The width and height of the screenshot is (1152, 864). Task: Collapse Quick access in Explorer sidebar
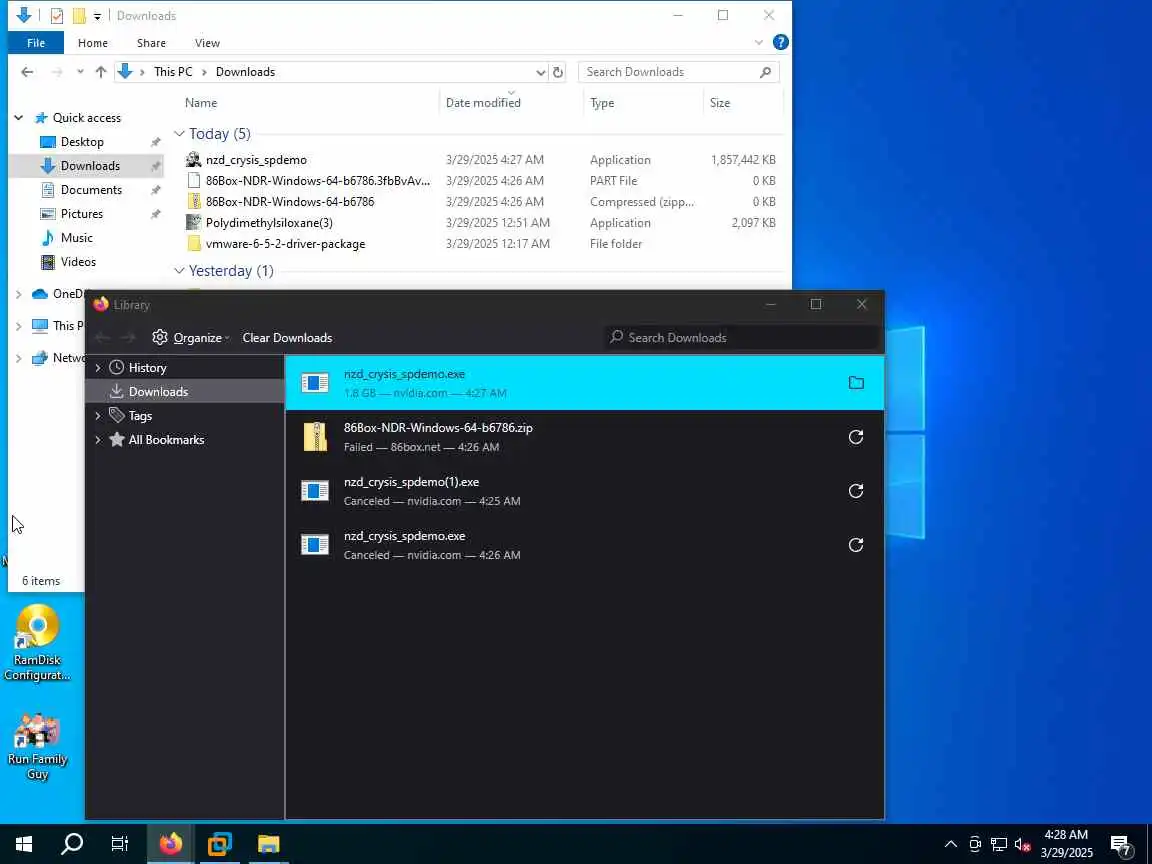[x=18, y=118]
